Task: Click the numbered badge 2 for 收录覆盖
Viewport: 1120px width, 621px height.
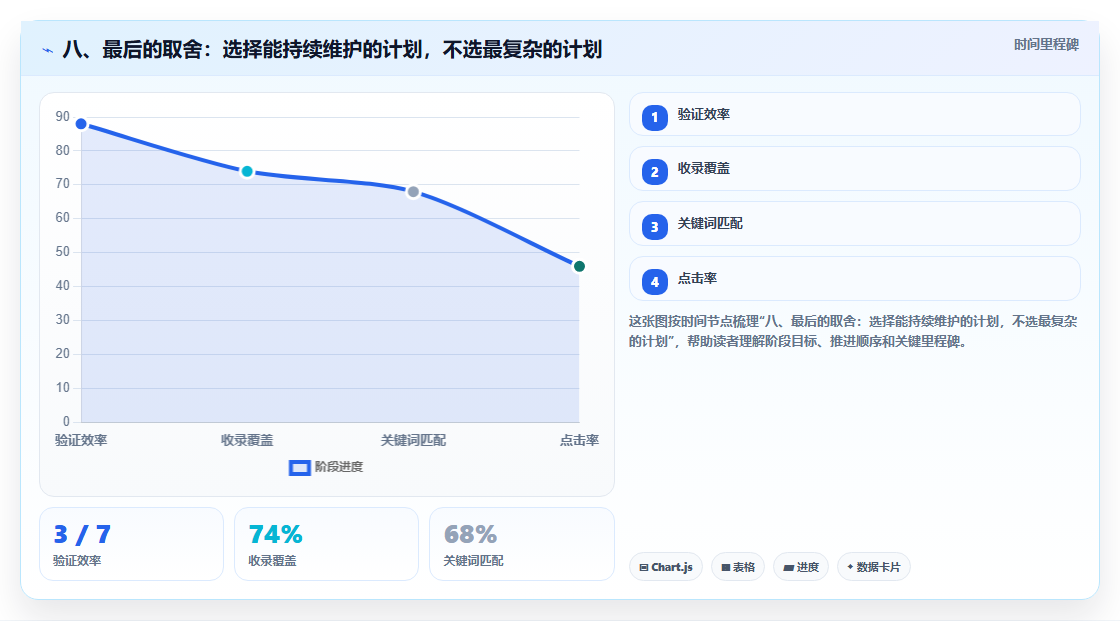Action: pos(654,172)
